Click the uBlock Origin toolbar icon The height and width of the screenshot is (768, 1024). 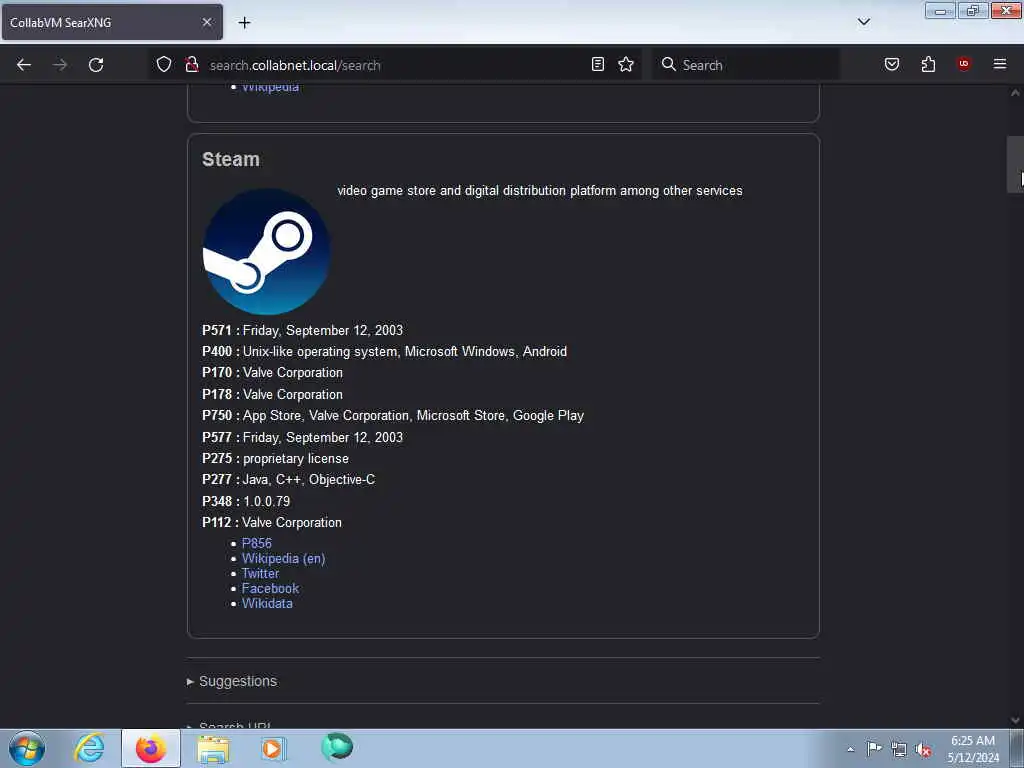coord(964,64)
